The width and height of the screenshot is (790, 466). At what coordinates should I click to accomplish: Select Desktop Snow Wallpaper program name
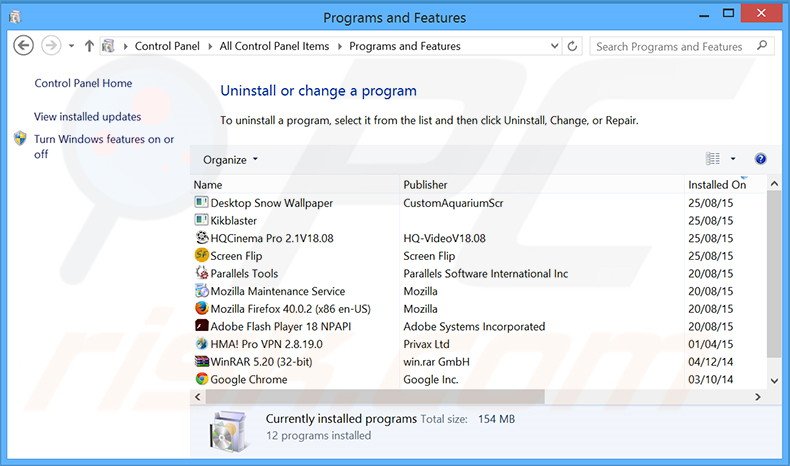pyautogui.click(x=272, y=203)
